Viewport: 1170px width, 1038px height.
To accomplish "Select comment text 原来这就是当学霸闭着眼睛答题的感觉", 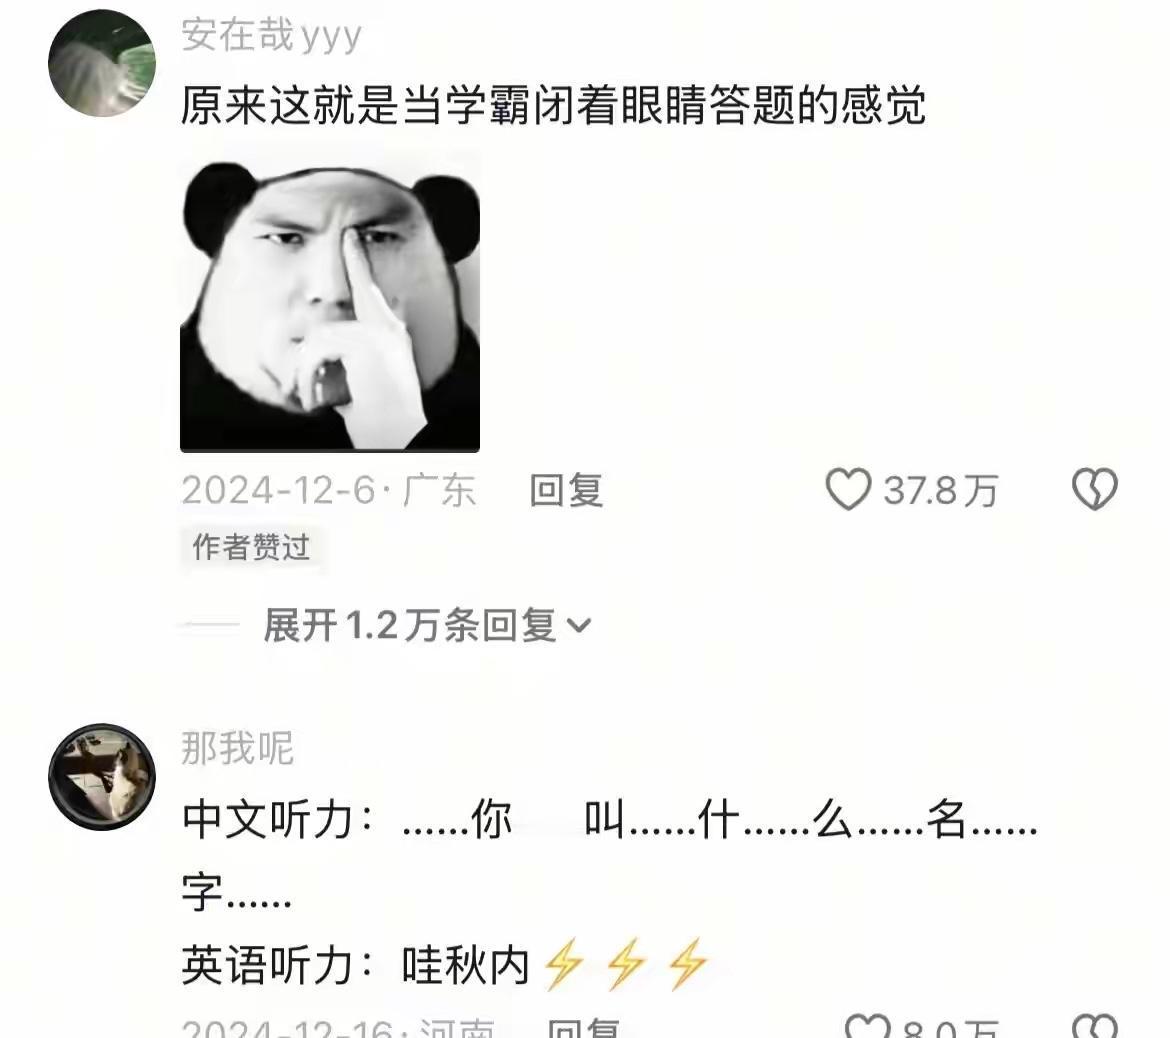I will coord(553,105).
